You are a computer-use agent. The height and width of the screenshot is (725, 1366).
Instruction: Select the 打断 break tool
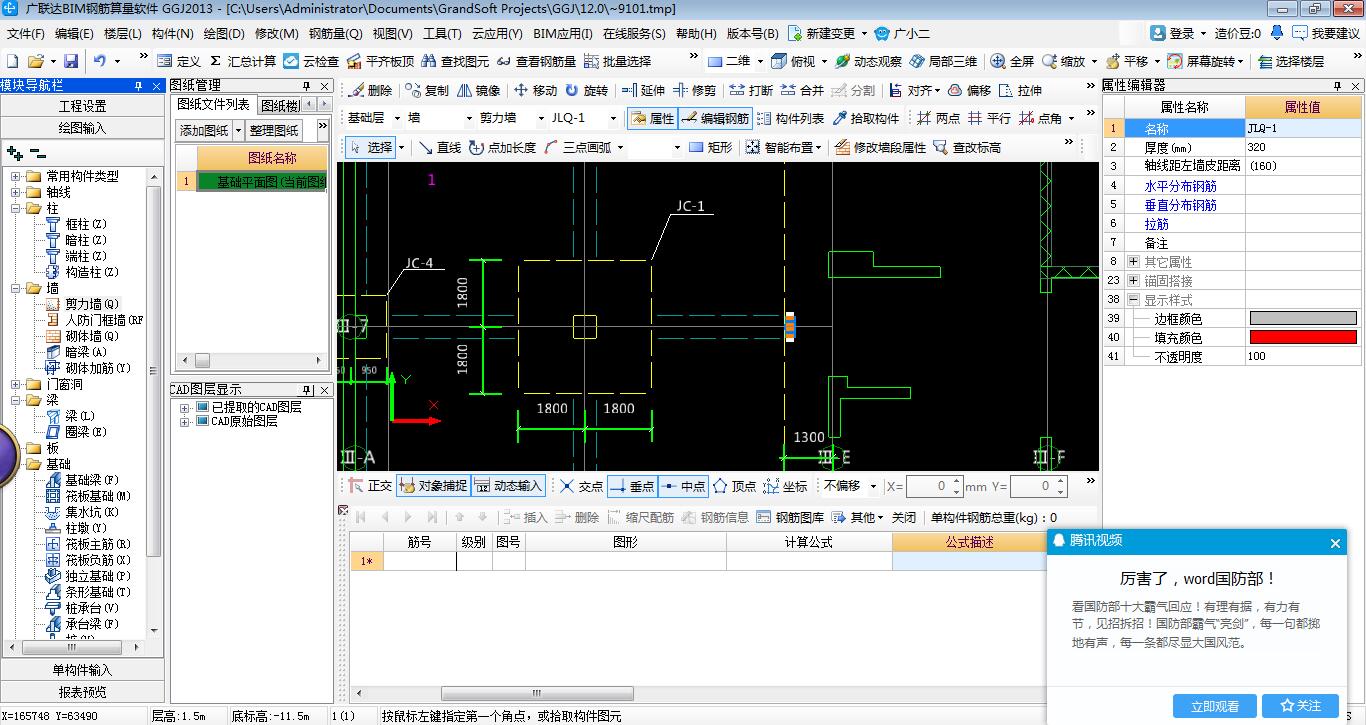(751, 90)
